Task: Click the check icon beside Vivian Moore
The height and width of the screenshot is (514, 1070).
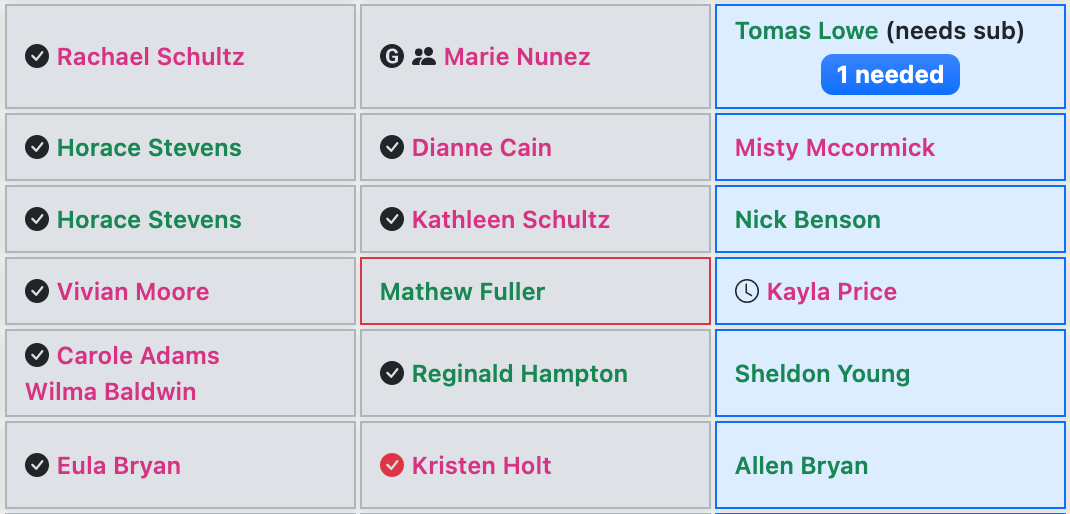Action: pos(37,292)
